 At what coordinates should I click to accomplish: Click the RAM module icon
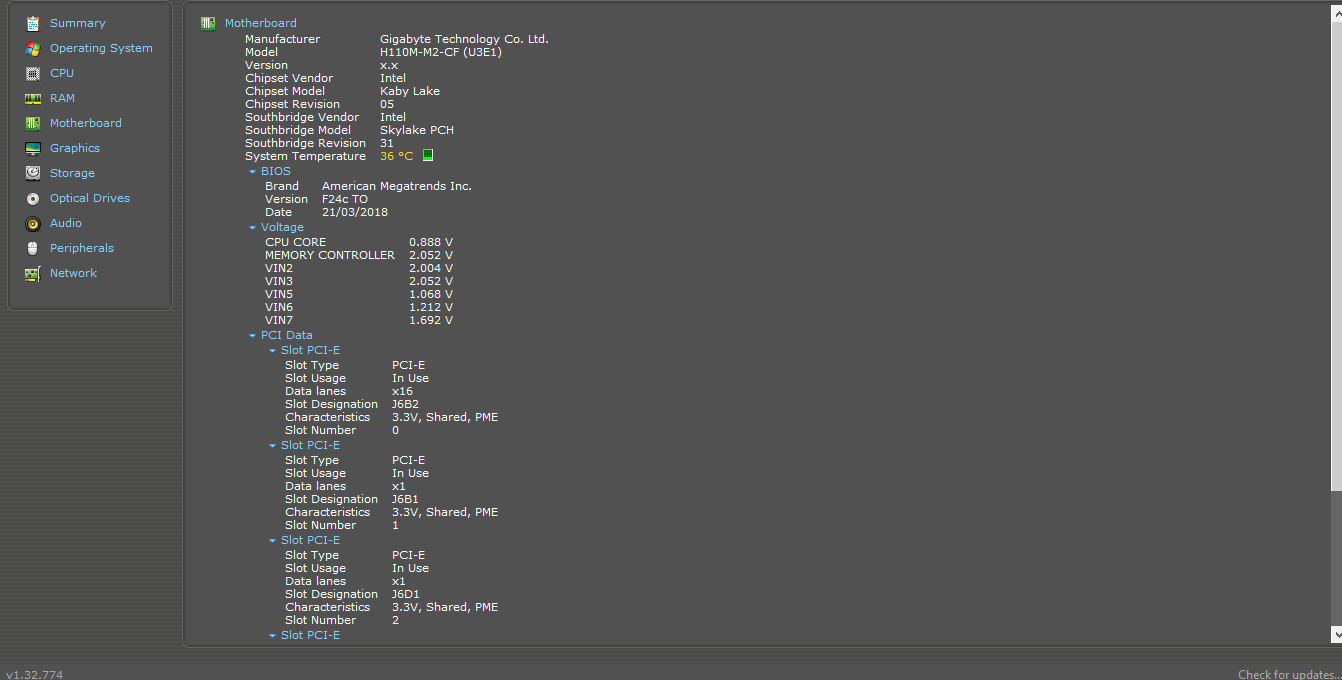[33, 98]
